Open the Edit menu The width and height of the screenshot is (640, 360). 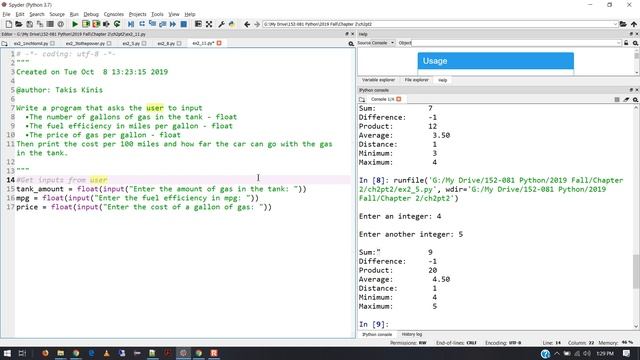(20, 14)
